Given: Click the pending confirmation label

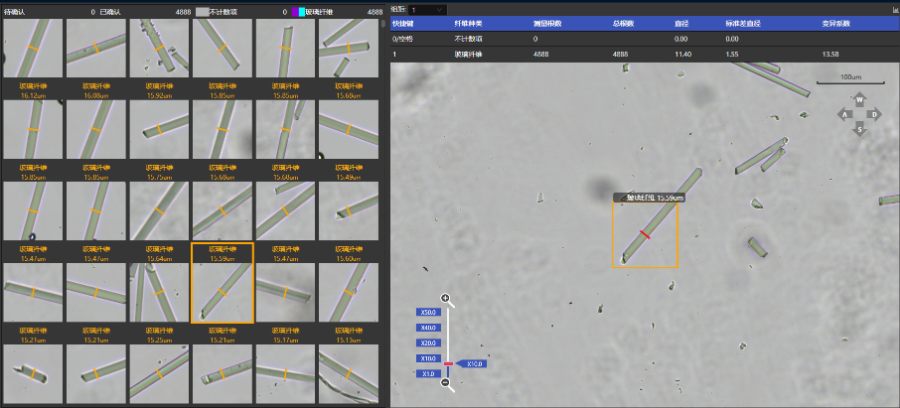Looking at the screenshot, I should pos(14,11).
